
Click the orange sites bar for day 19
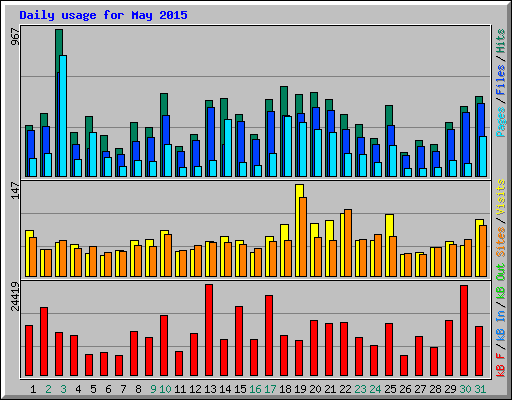303,237
